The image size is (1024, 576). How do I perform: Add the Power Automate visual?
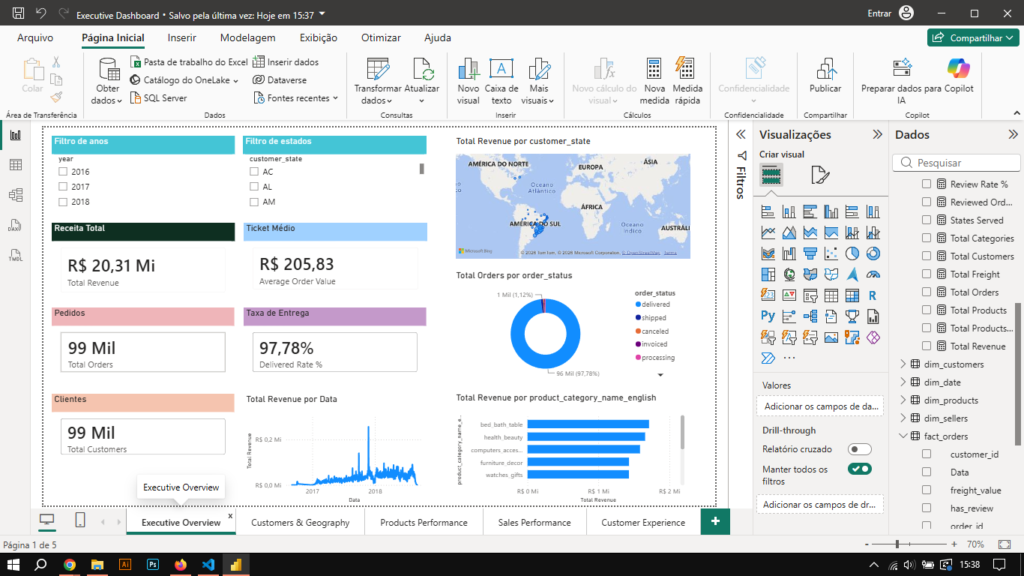point(768,358)
